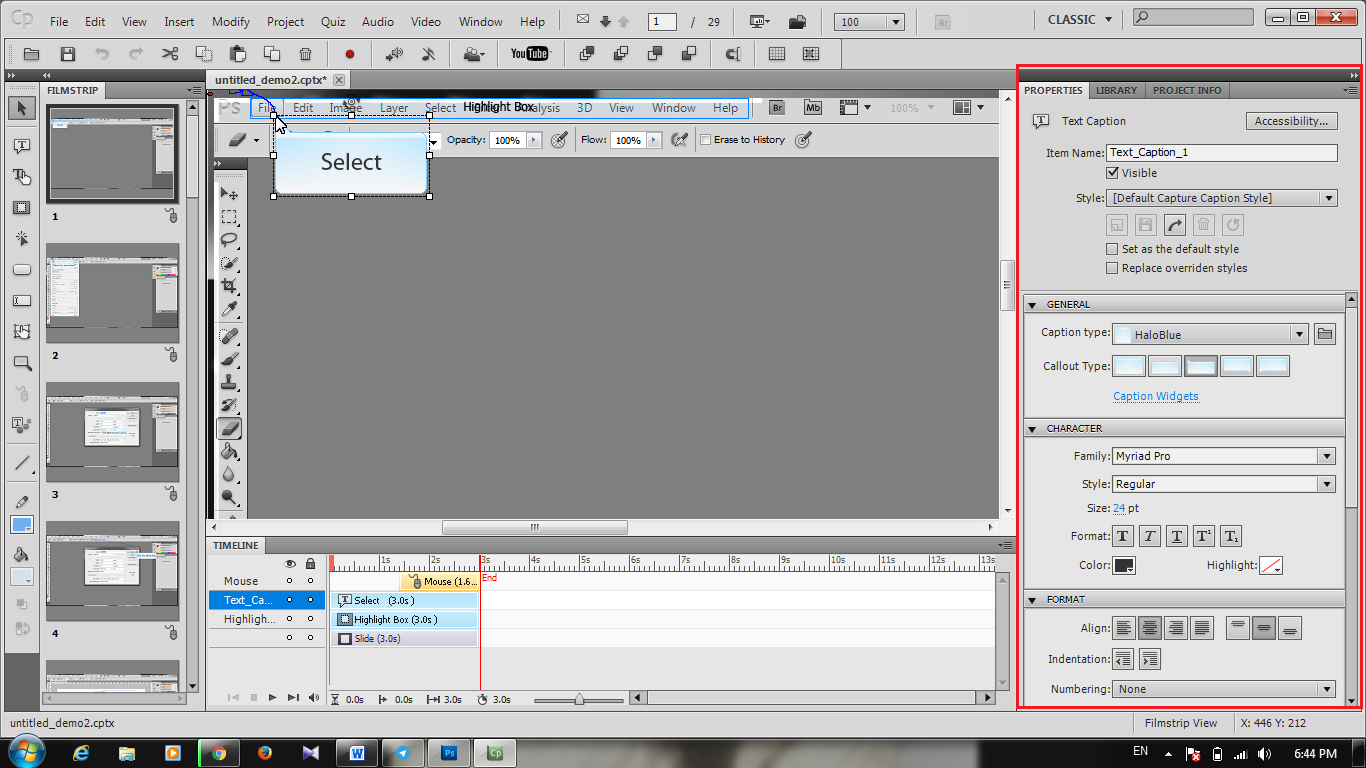Click the font Size 24 value
This screenshot has width=1366, height=768.
[x=1119, y=508]
